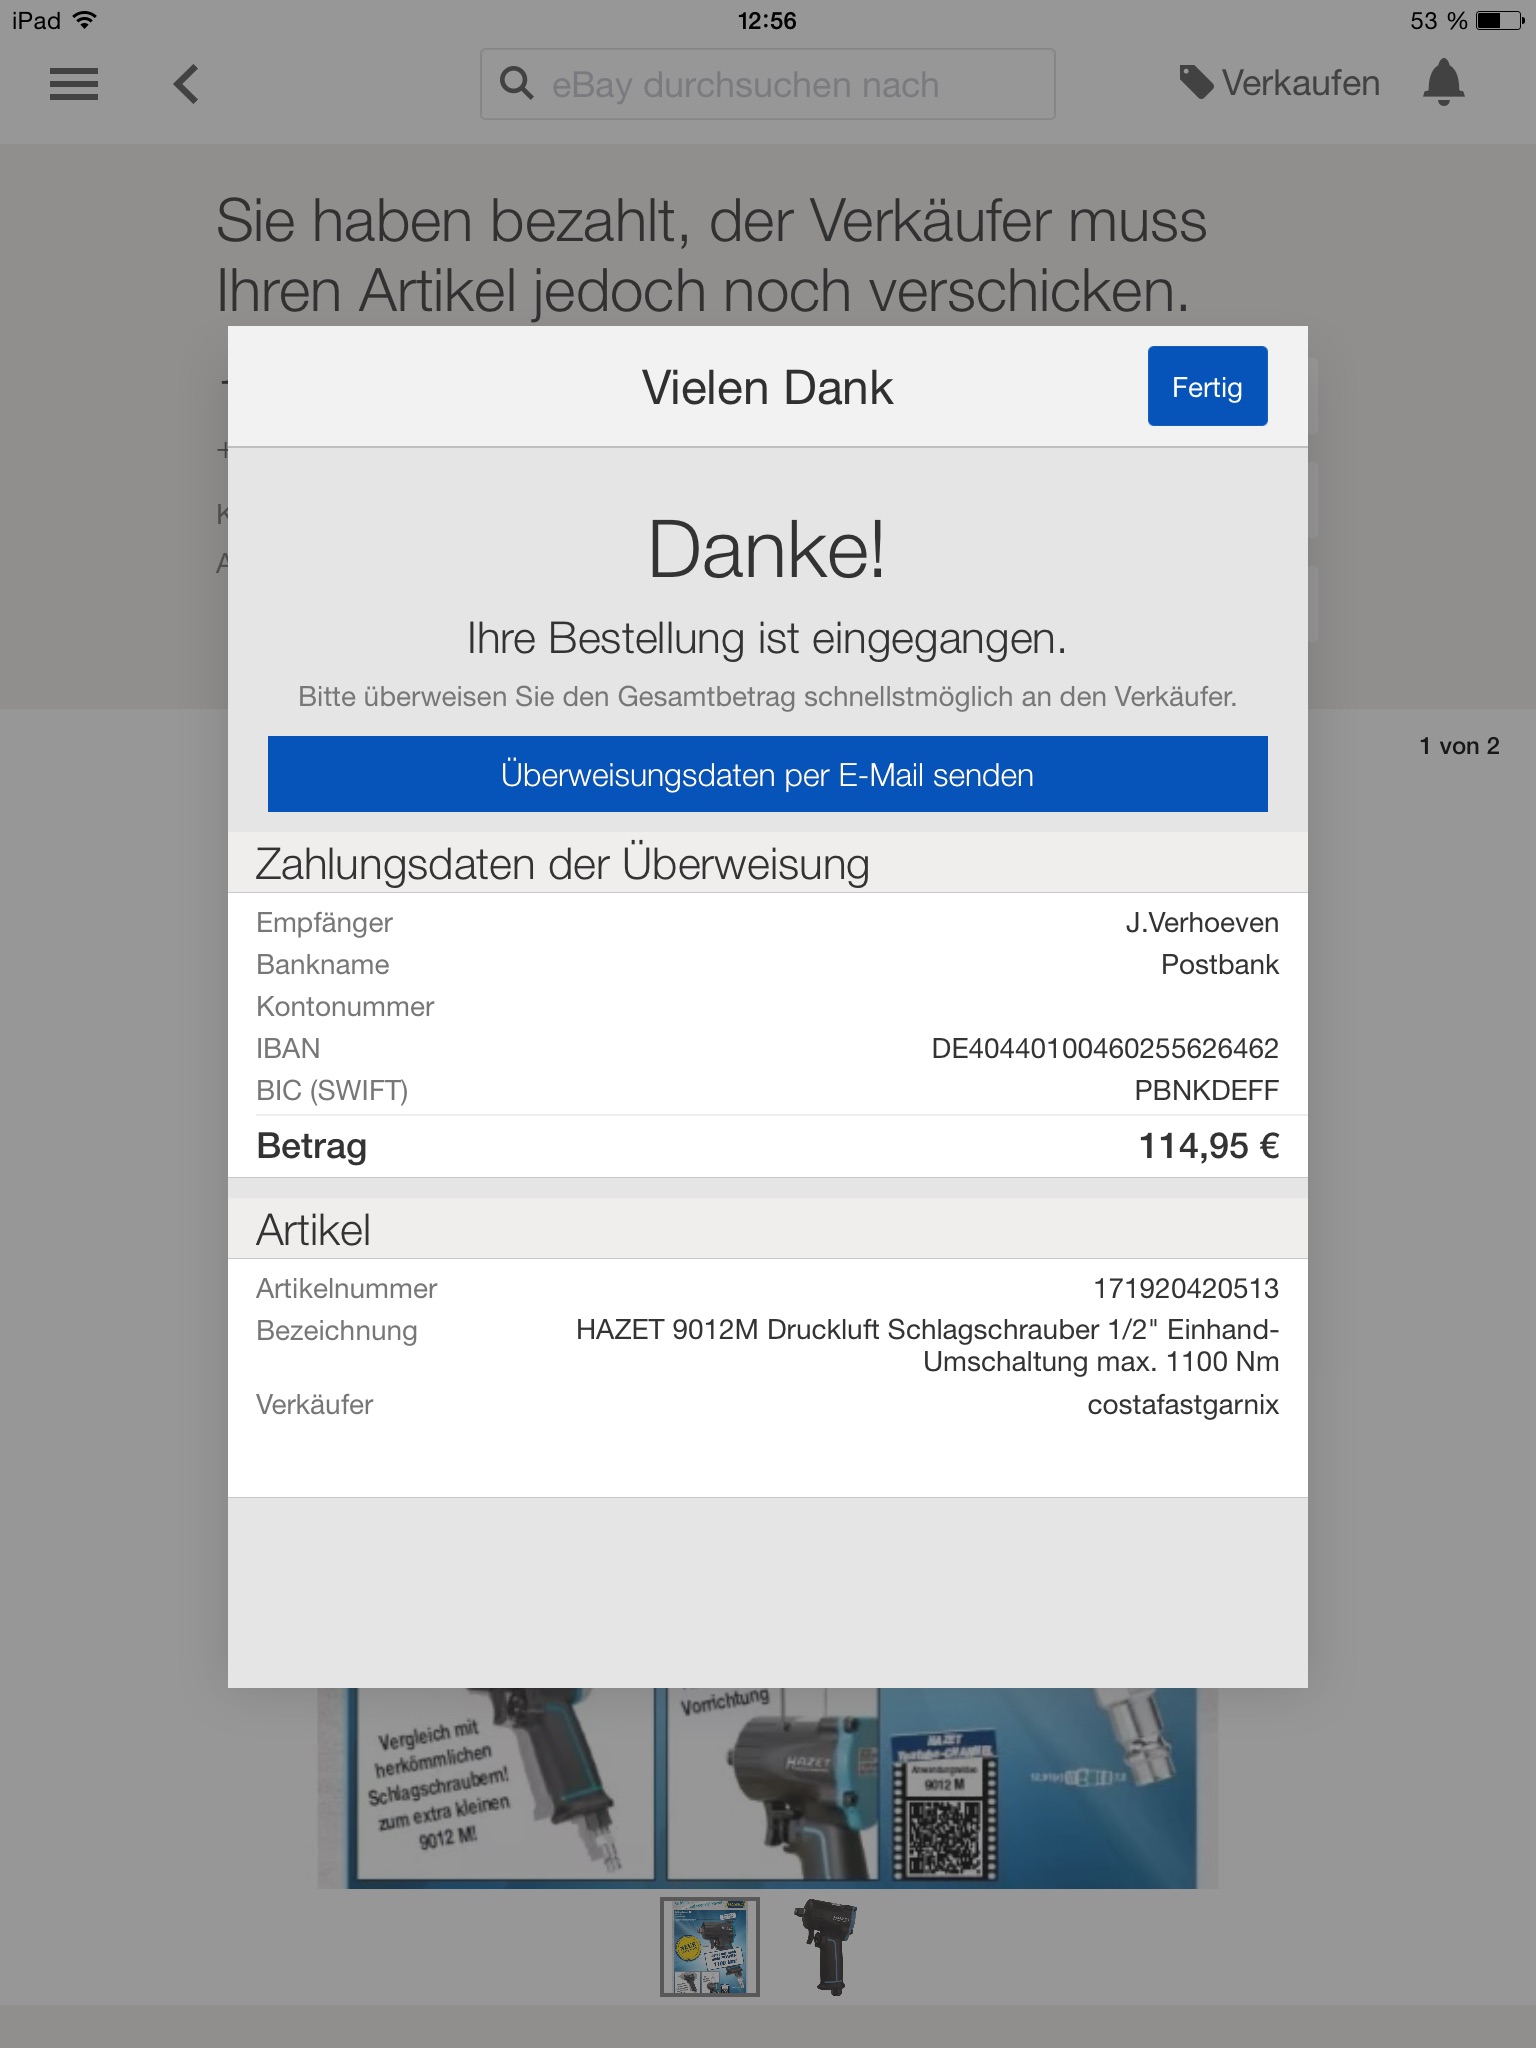This screenshot has height=2048, width=1536.
Task: Tap the magnifier search icon
Action: [516, 84]
